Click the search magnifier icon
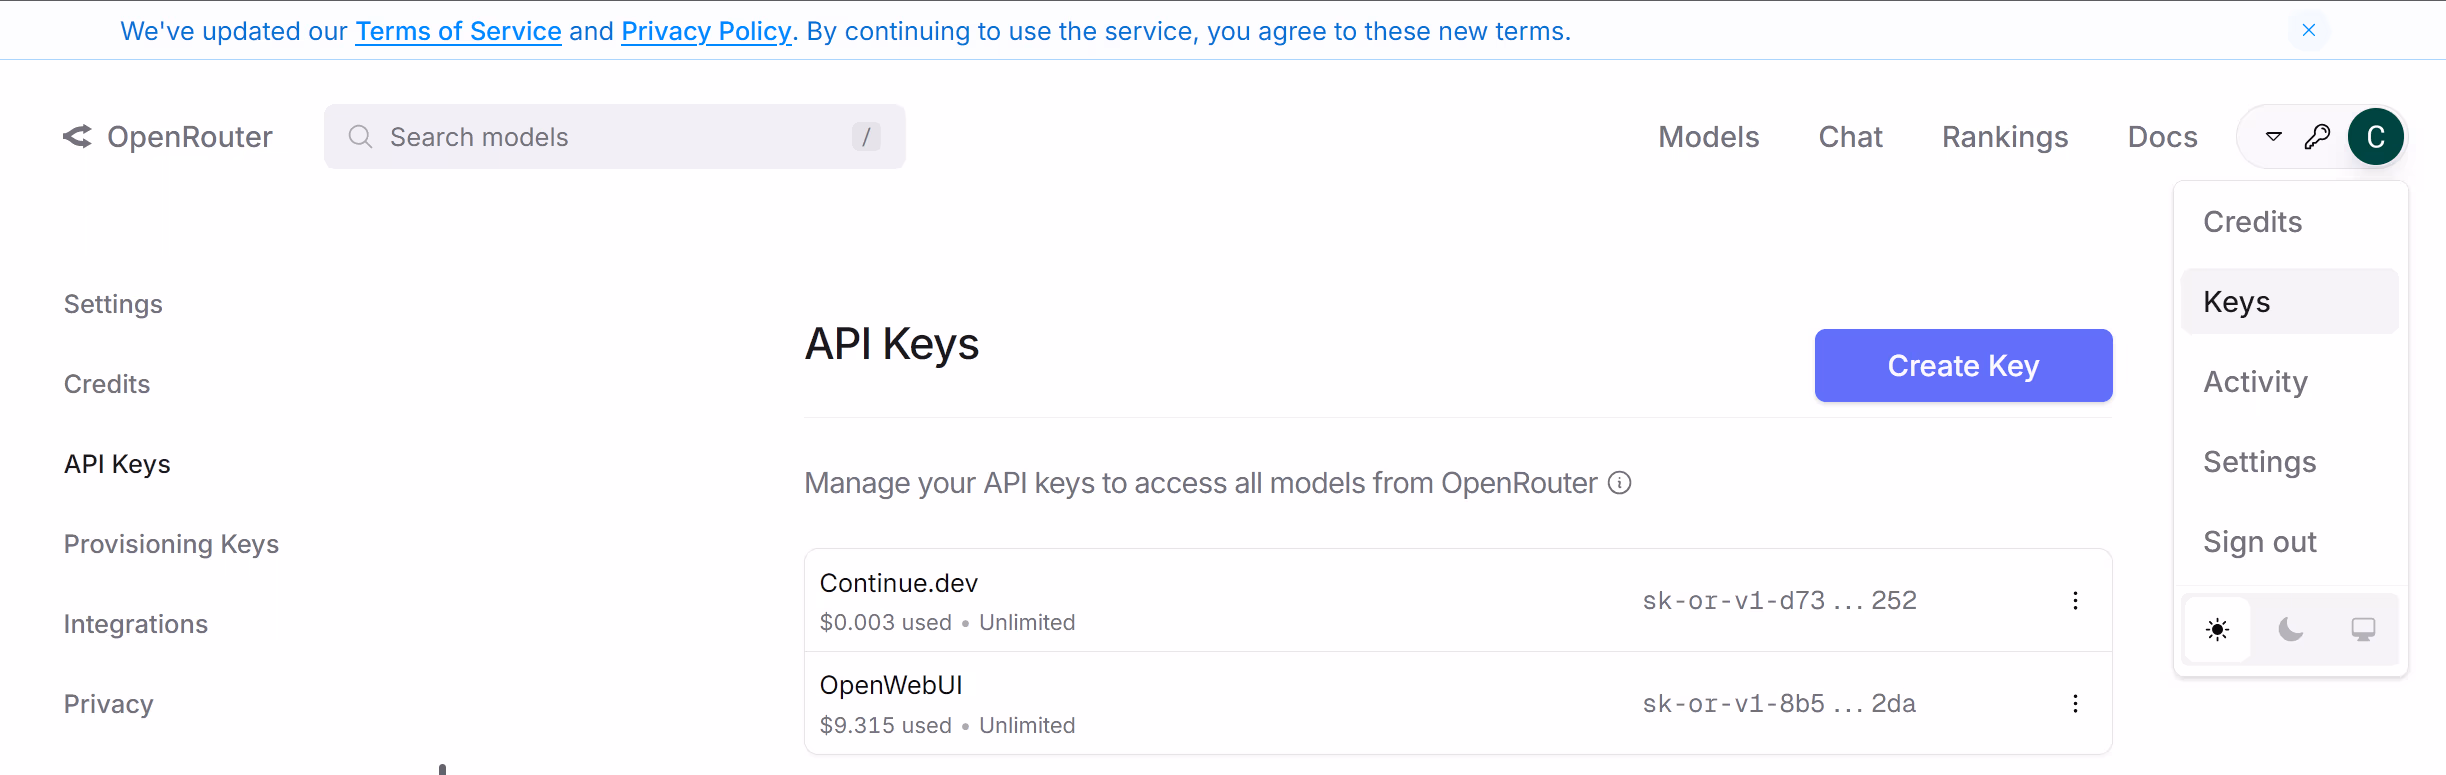The image size is (2446, 775). click(x=360, y=137)
